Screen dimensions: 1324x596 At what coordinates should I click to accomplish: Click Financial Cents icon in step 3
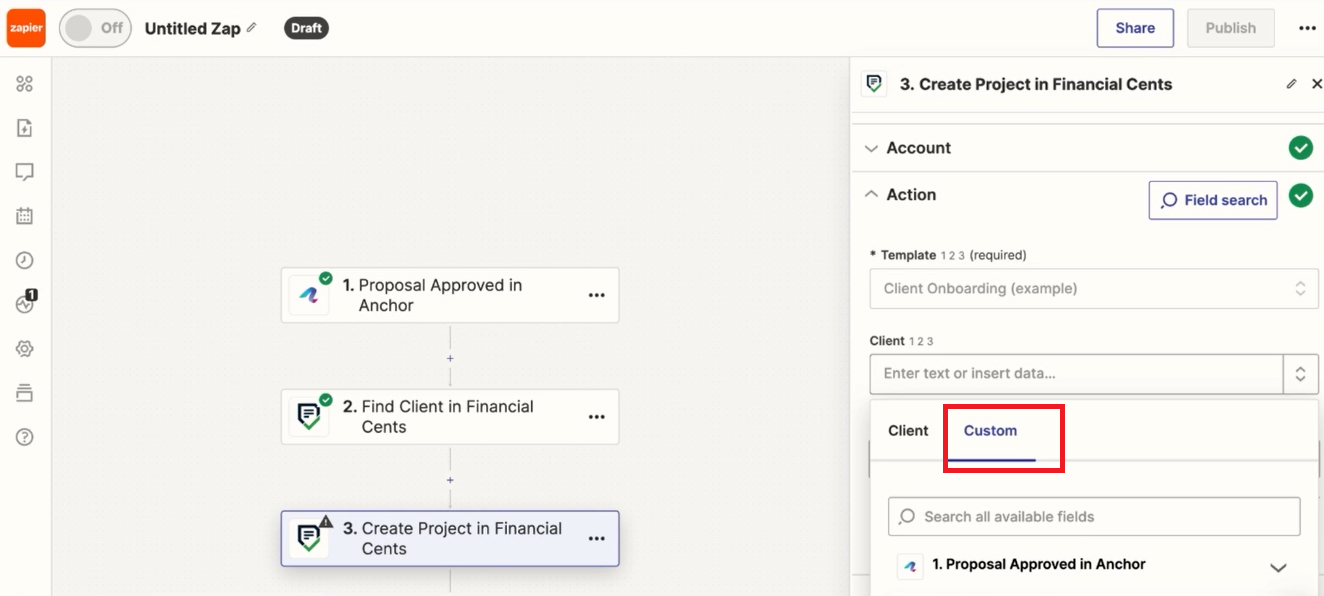pyautogui.click(x=309, y=540)
